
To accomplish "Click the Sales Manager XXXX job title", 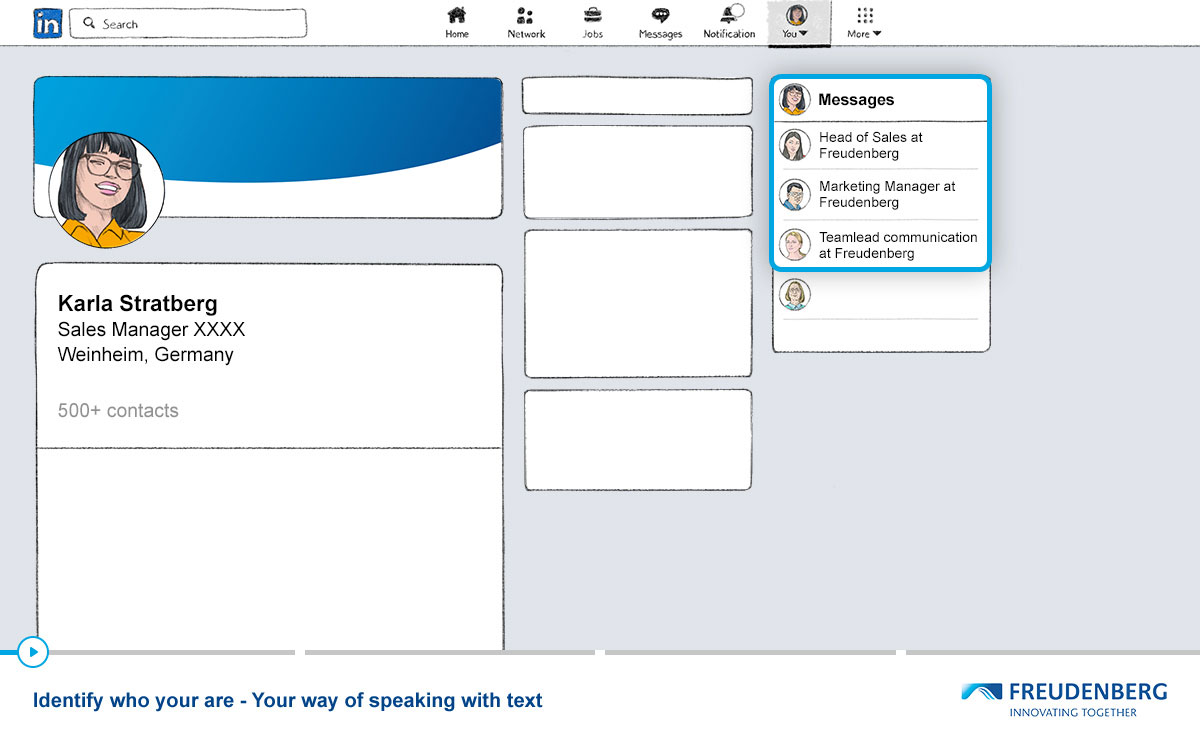I will (x=151, y=329).
